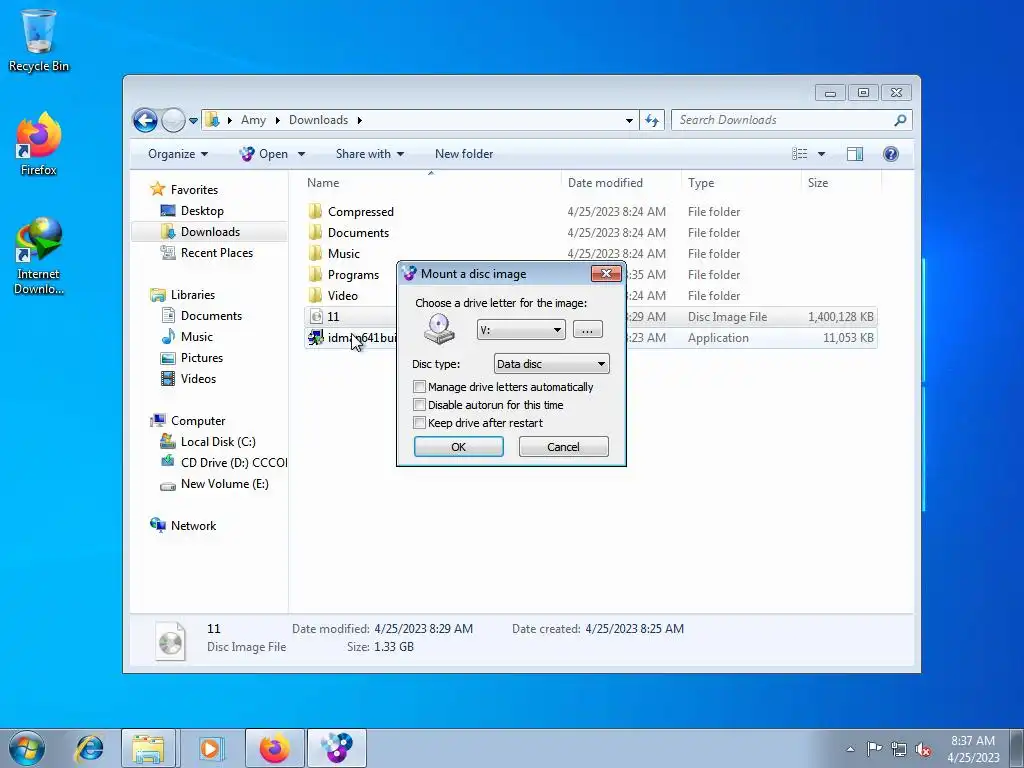Click the browse ... button
Image resolution: width=1024 pixels, height=768 pixels.
tap(588, 330)
